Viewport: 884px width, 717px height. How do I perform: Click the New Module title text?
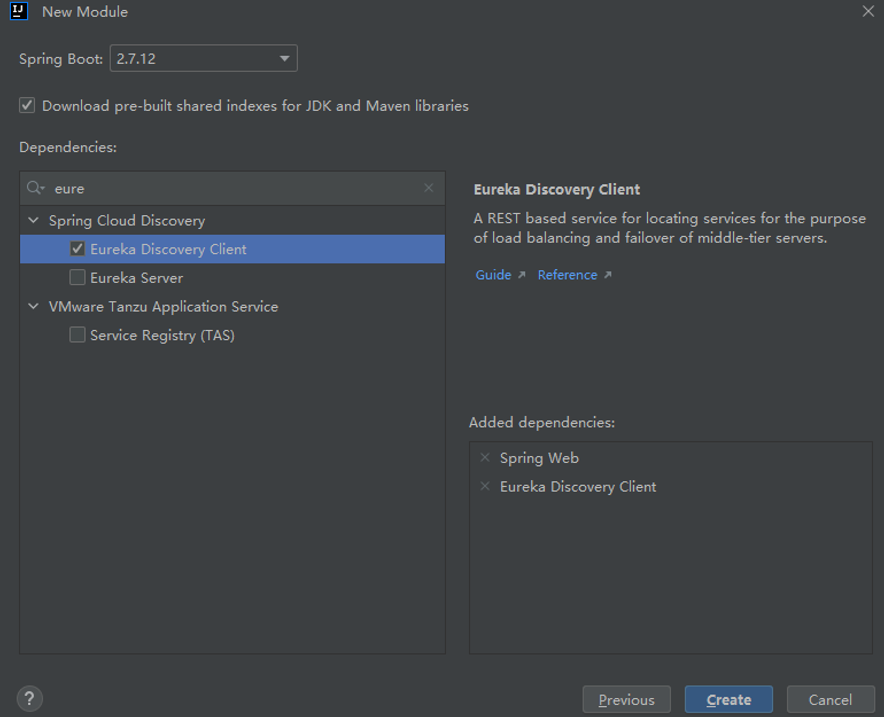85,12
